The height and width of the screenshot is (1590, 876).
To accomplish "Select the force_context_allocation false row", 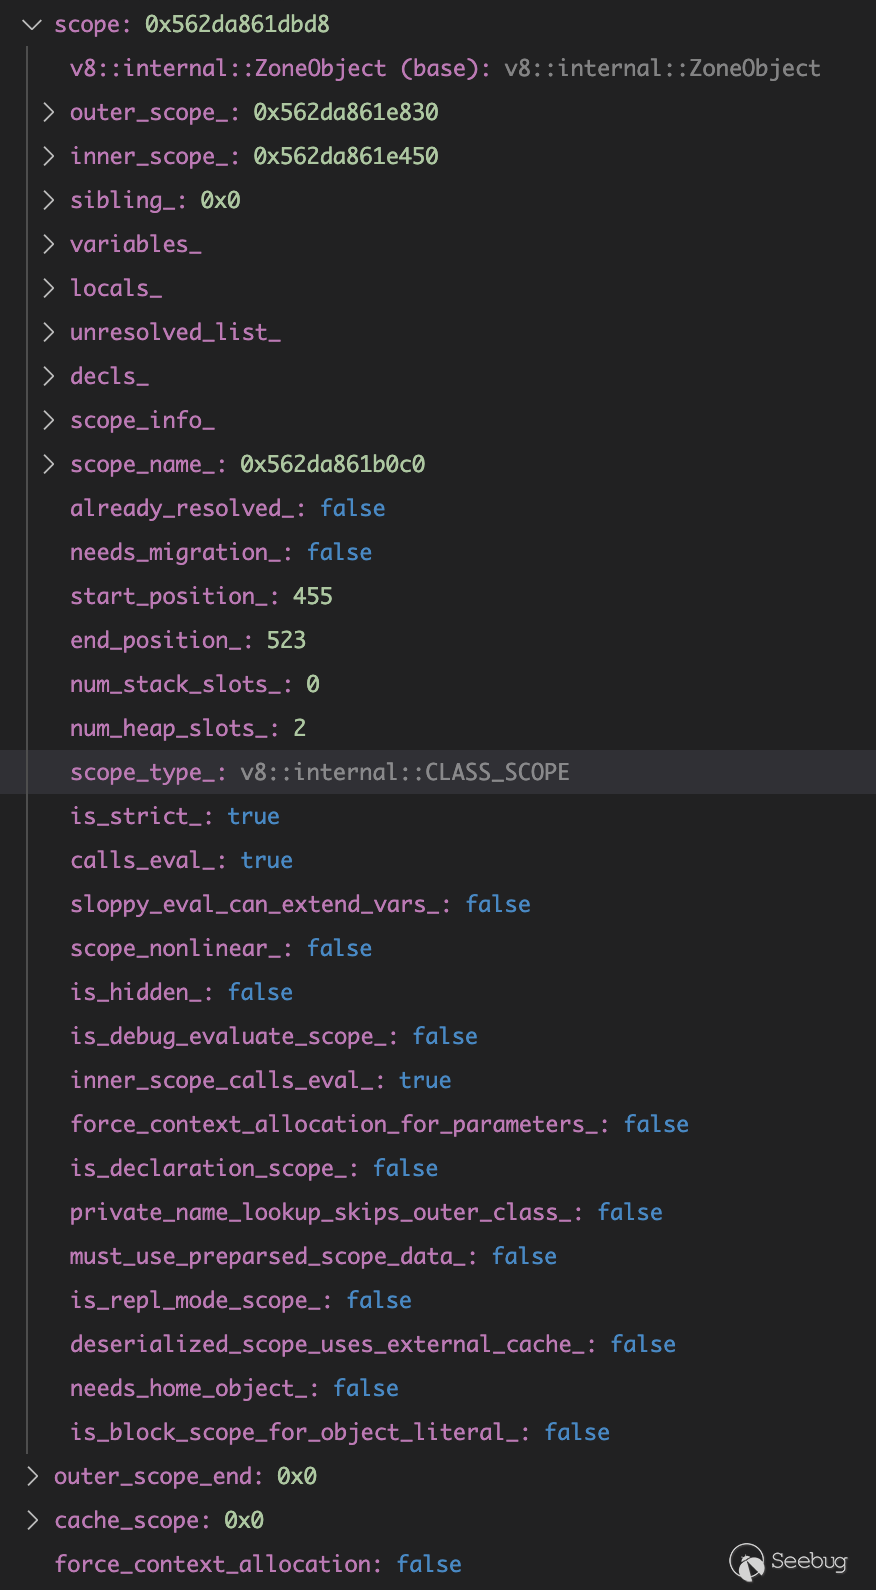I will (258, 1564).
